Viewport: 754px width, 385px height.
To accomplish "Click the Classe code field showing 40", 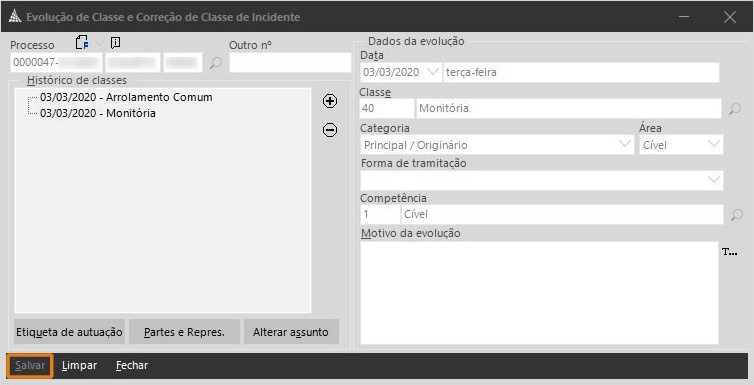I will 387,109.
